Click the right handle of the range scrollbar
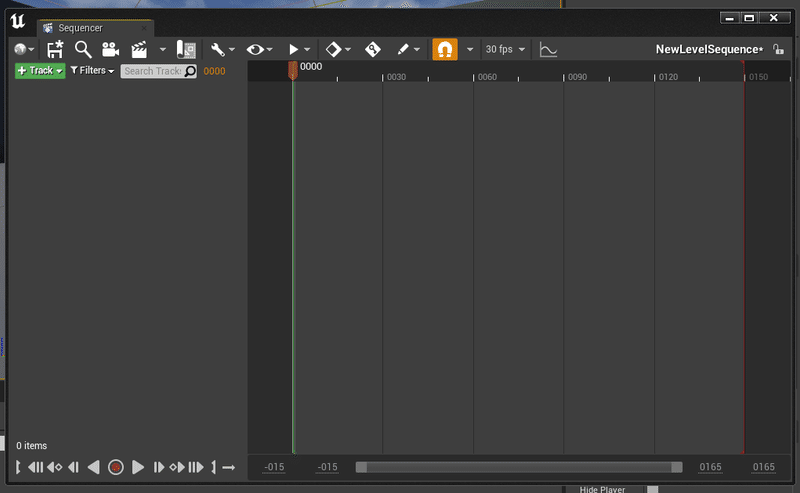Viewport: 800px width, 493px height. click(677, 467)
